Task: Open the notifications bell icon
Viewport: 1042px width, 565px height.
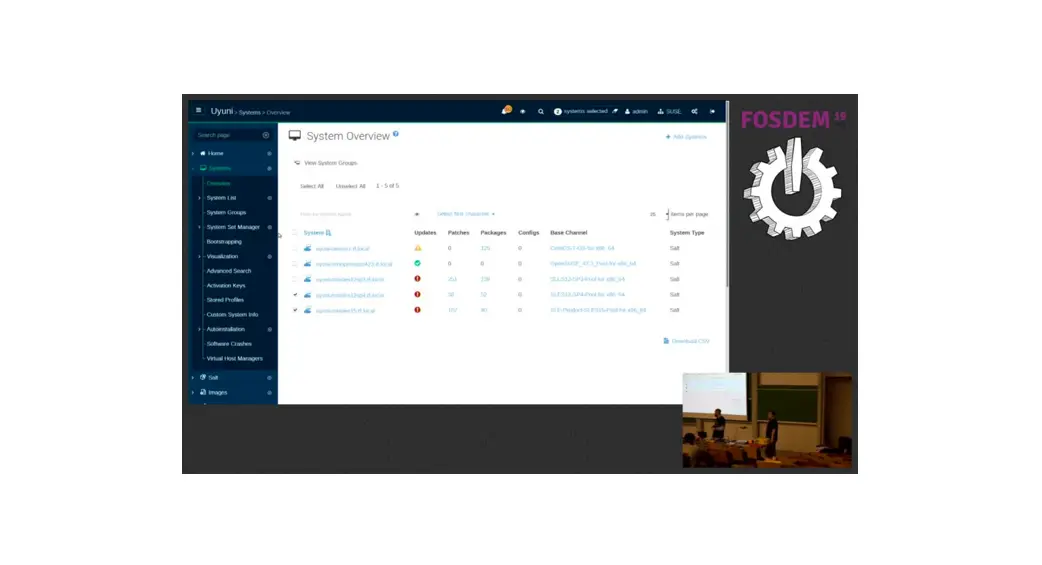Action: click(506, 110)
